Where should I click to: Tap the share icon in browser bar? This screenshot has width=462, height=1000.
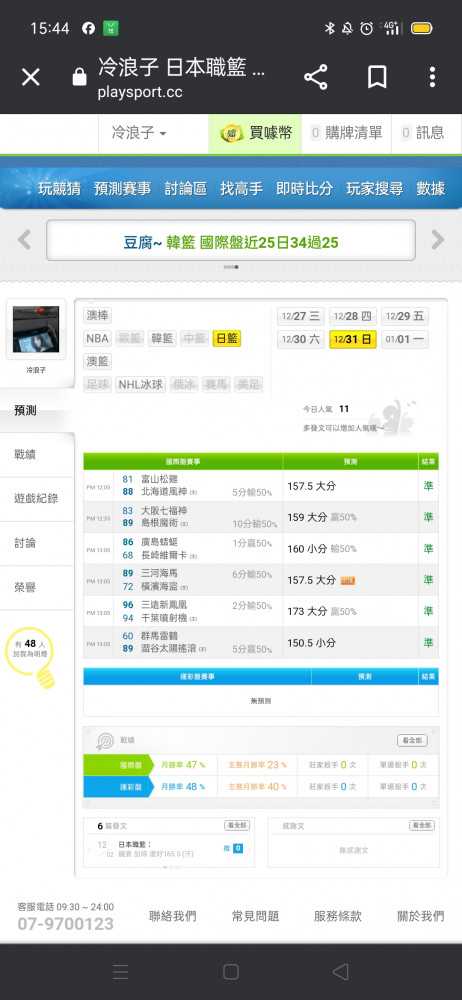click(315, 77)
